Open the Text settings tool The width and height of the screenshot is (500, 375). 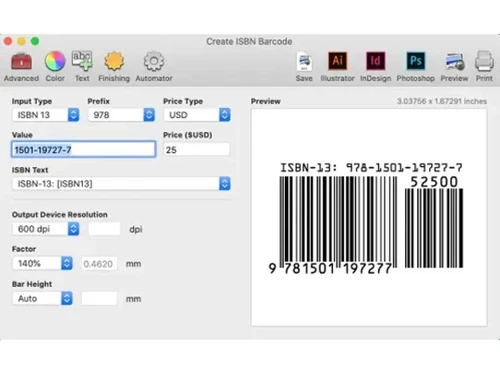coord(82,67)
